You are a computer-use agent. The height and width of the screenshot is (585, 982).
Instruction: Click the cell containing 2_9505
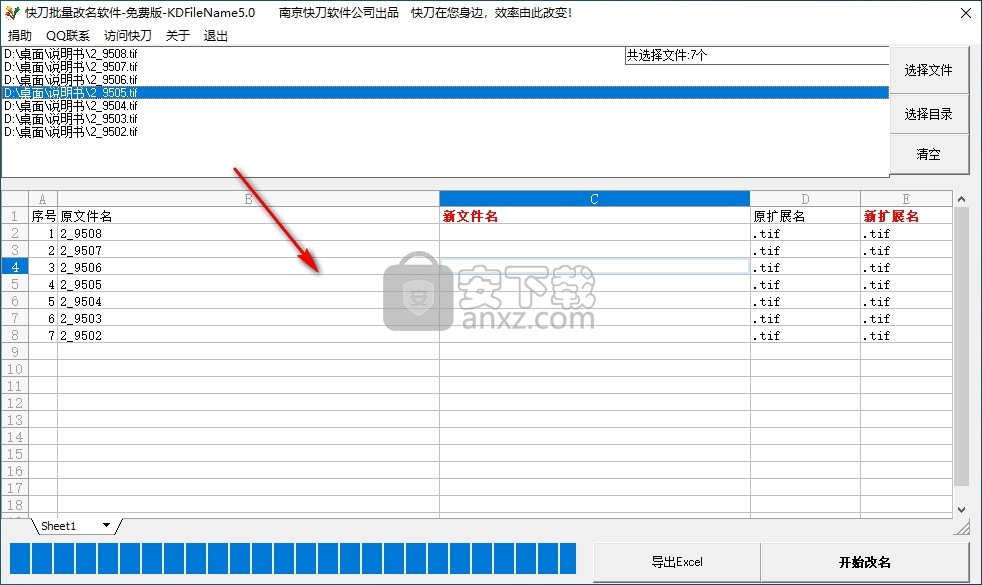248,284
